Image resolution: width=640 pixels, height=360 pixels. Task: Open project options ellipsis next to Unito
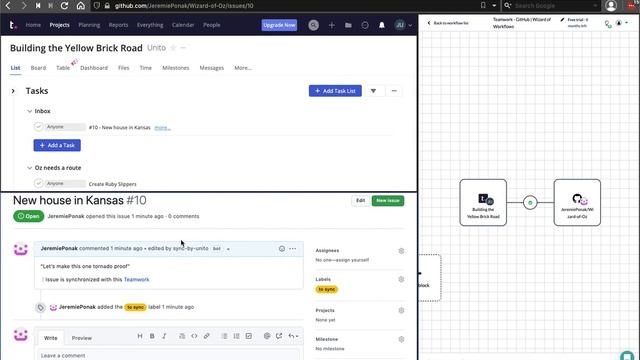click(183, 48)
